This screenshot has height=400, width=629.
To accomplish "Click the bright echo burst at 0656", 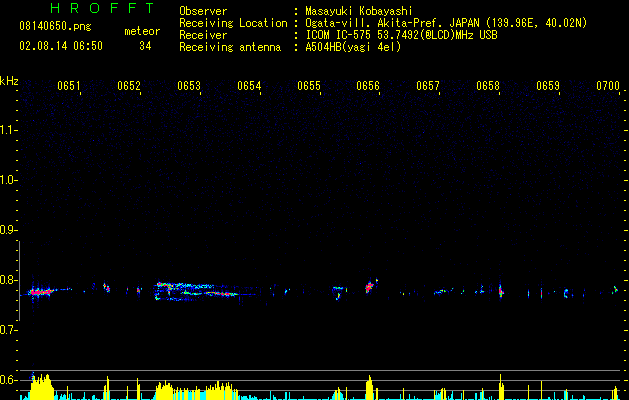I will tap(370, 286).
